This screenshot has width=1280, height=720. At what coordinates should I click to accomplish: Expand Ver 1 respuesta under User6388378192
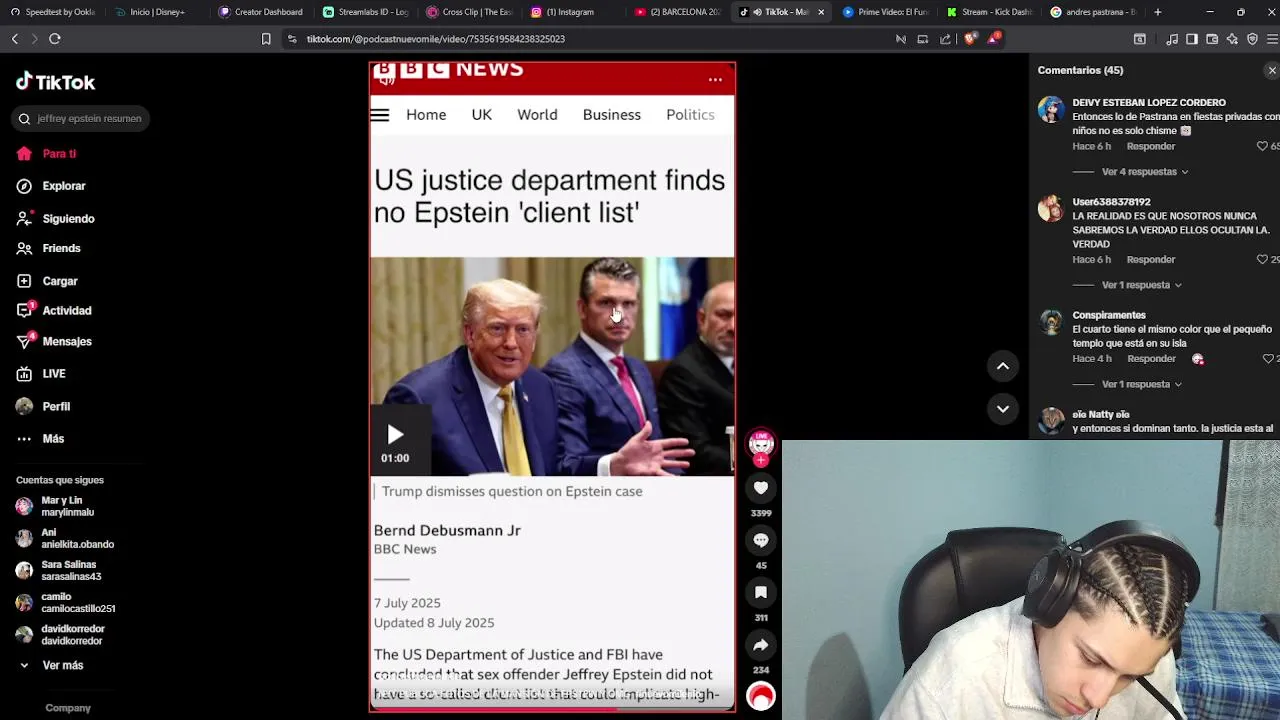tap(1142, 285)
